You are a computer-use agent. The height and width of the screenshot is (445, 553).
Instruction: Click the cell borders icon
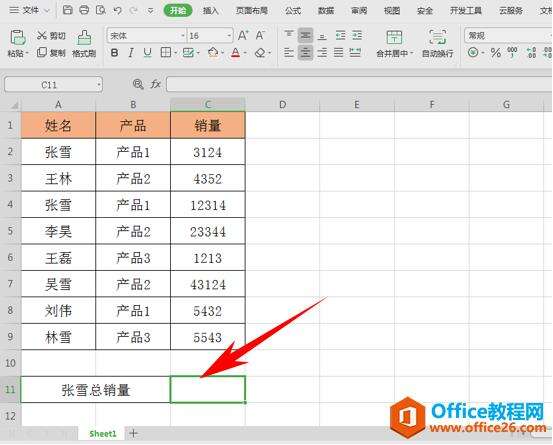coord(166,53)
